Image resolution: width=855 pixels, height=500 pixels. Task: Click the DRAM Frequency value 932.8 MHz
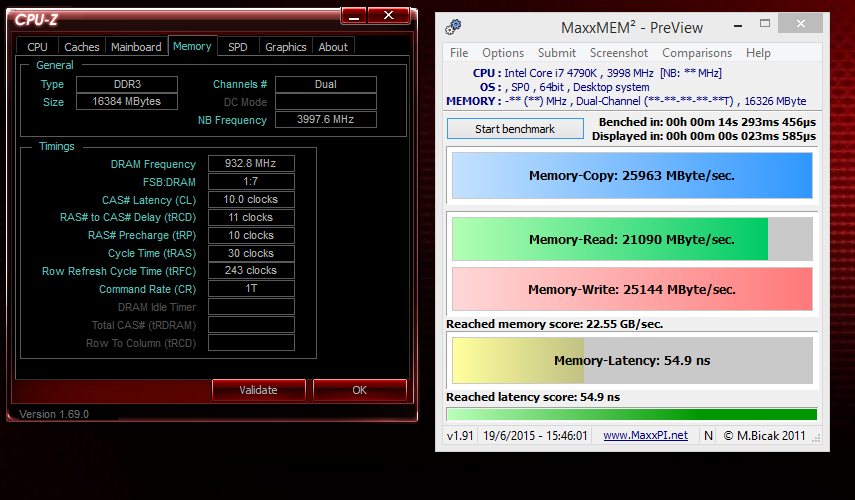coord(251,163)
